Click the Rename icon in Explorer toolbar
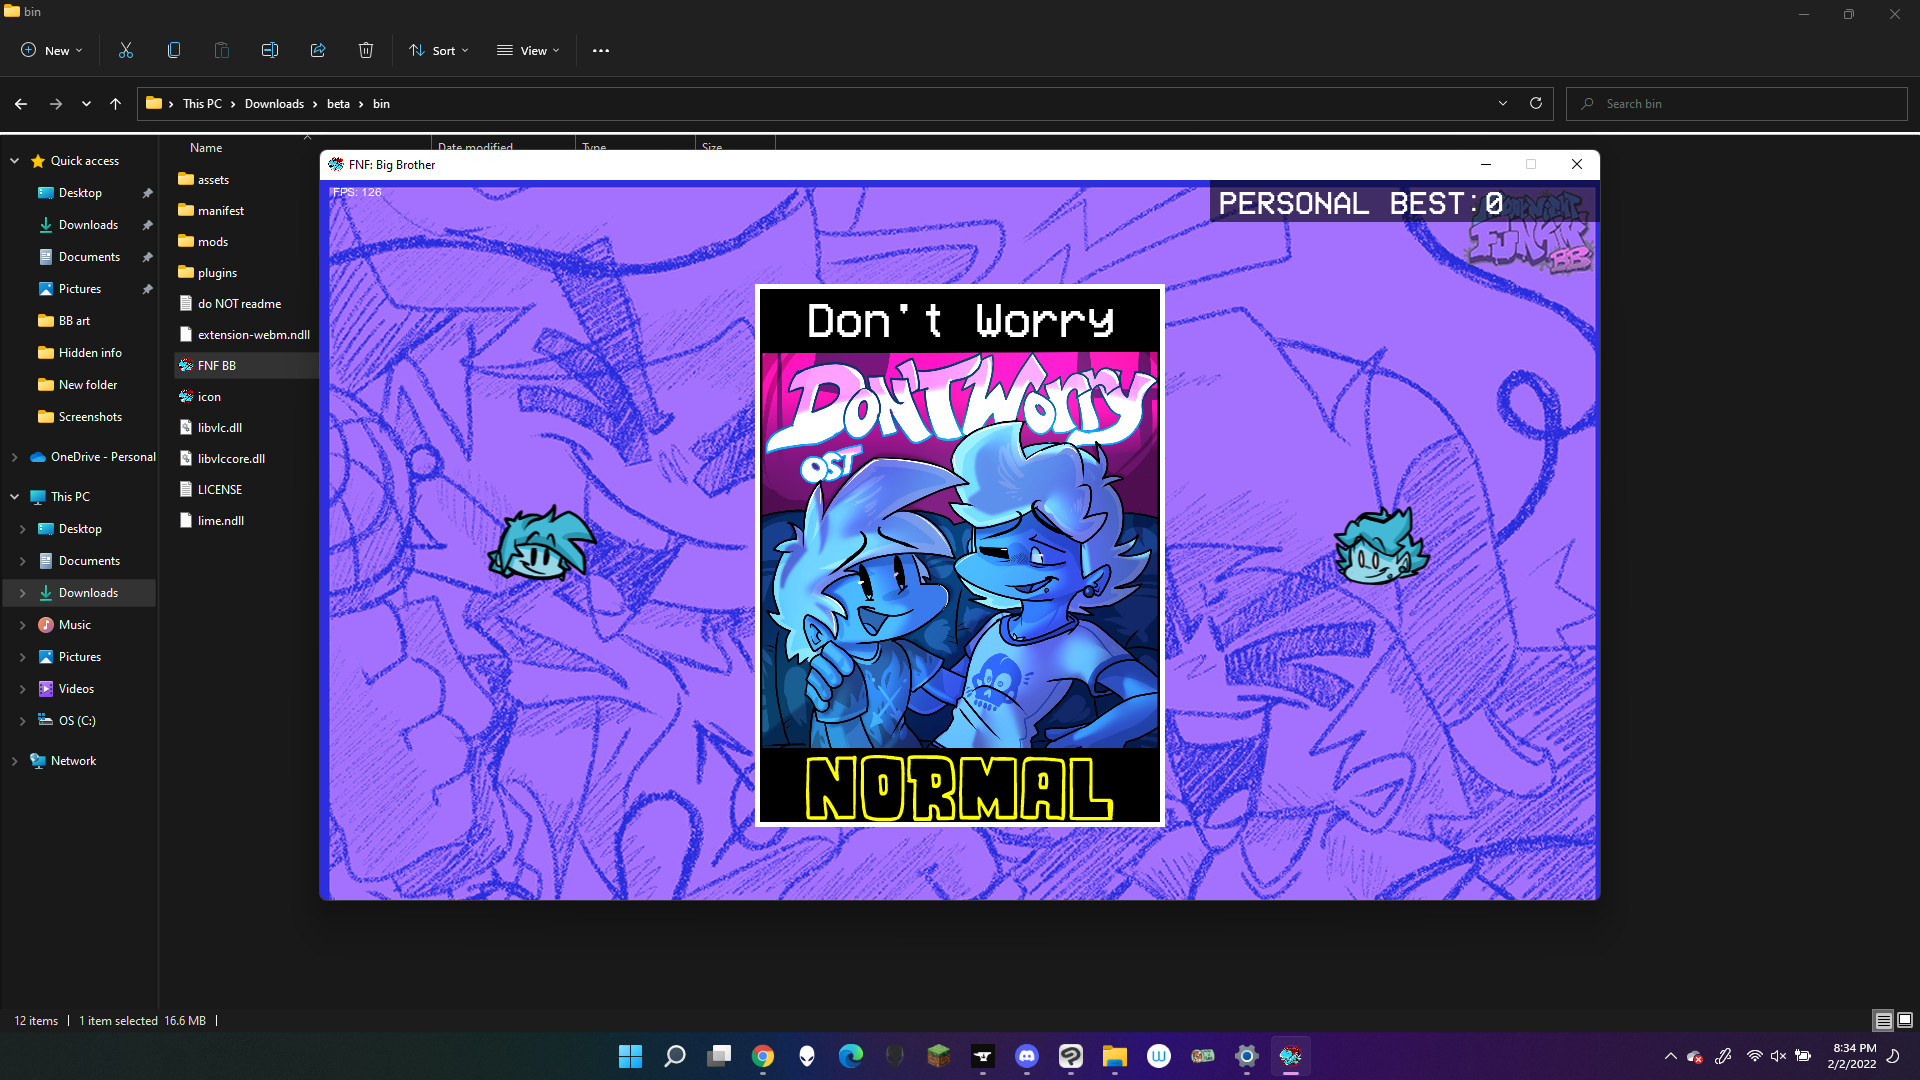 click(x=270, y=50)
